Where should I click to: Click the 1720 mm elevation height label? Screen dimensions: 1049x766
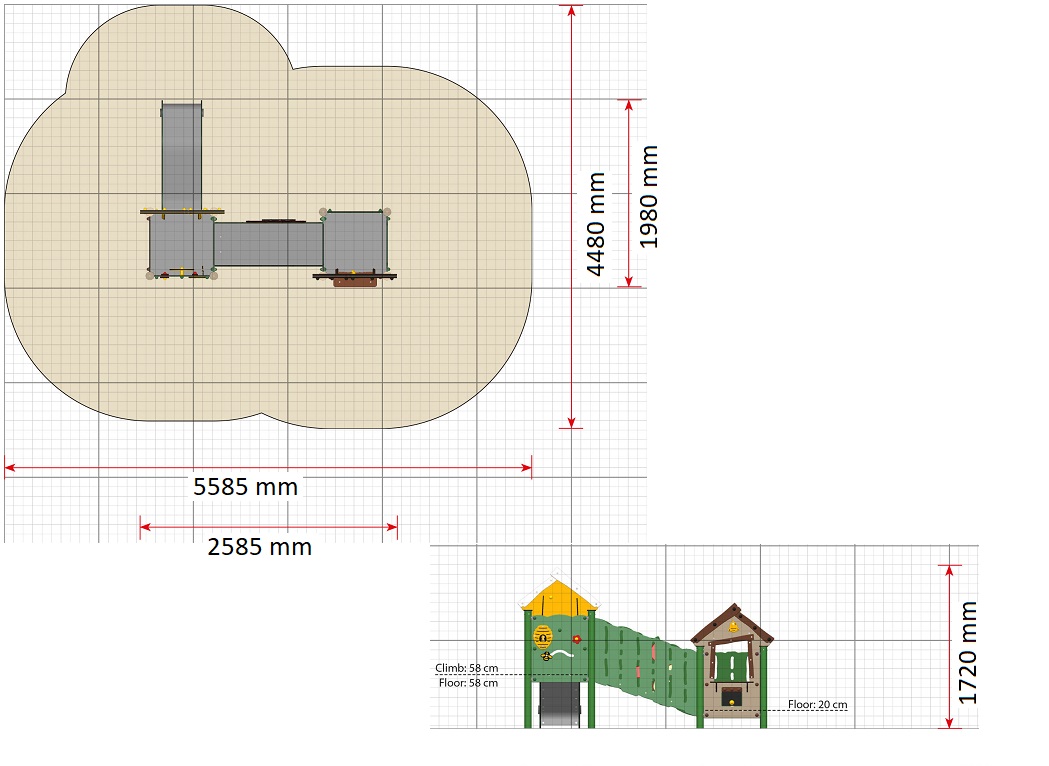(x=968, y=652)
